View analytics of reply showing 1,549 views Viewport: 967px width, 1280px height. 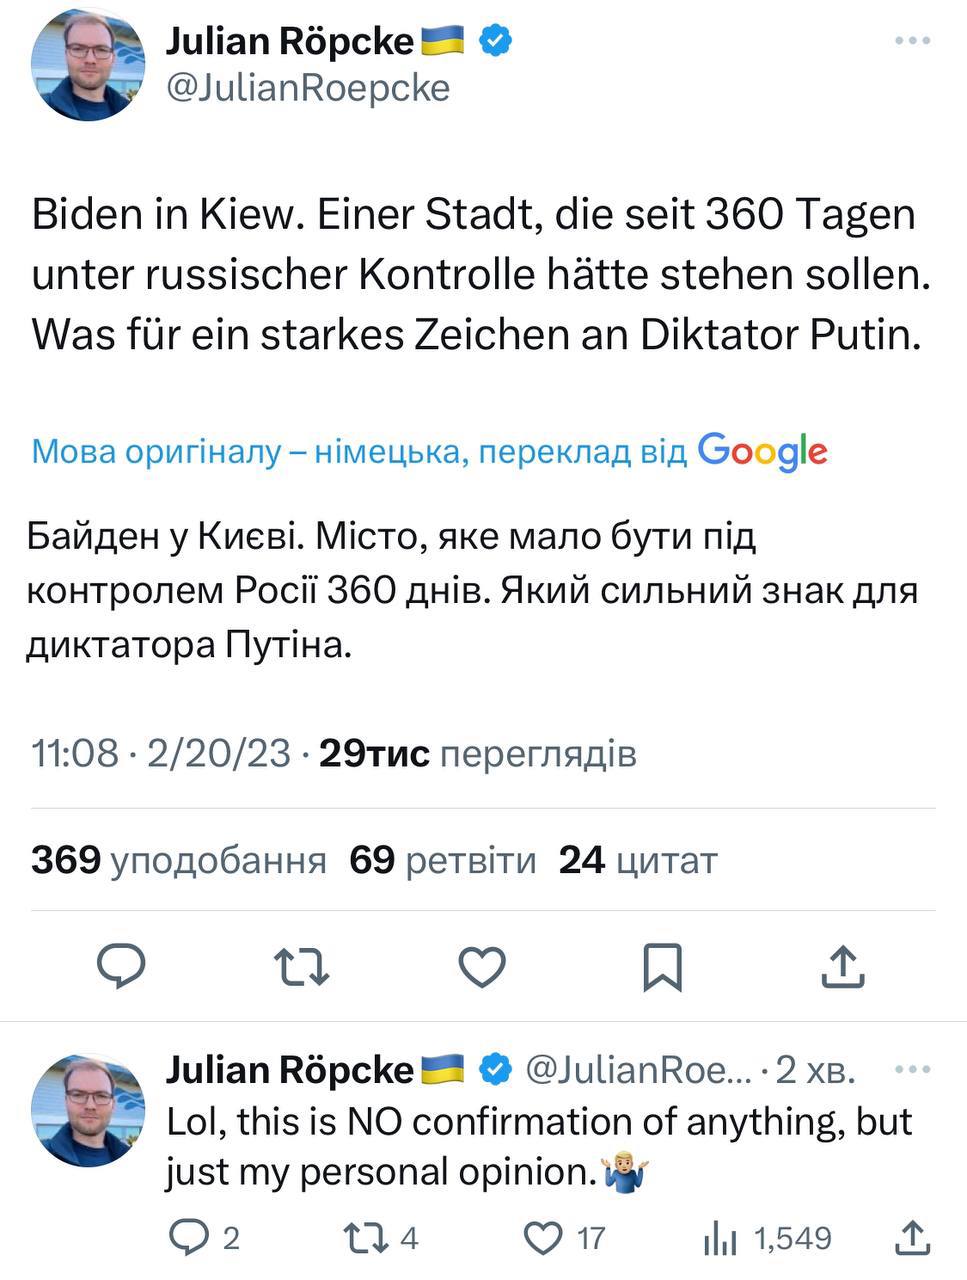pyautogui.click(x=720, y=1239)
